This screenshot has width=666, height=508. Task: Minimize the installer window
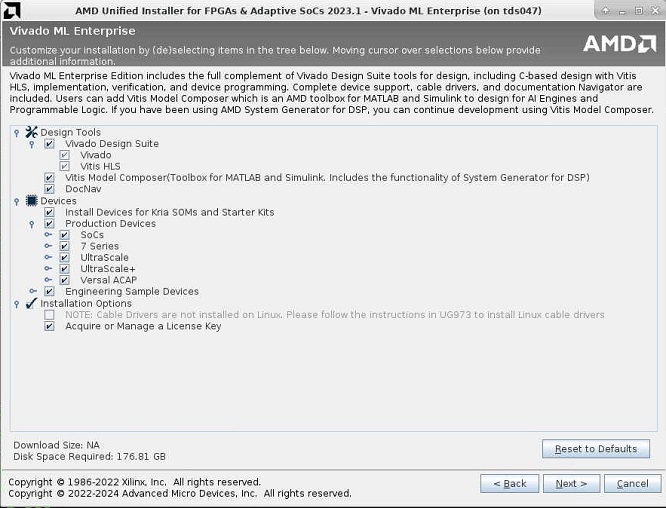click(621, 10)
